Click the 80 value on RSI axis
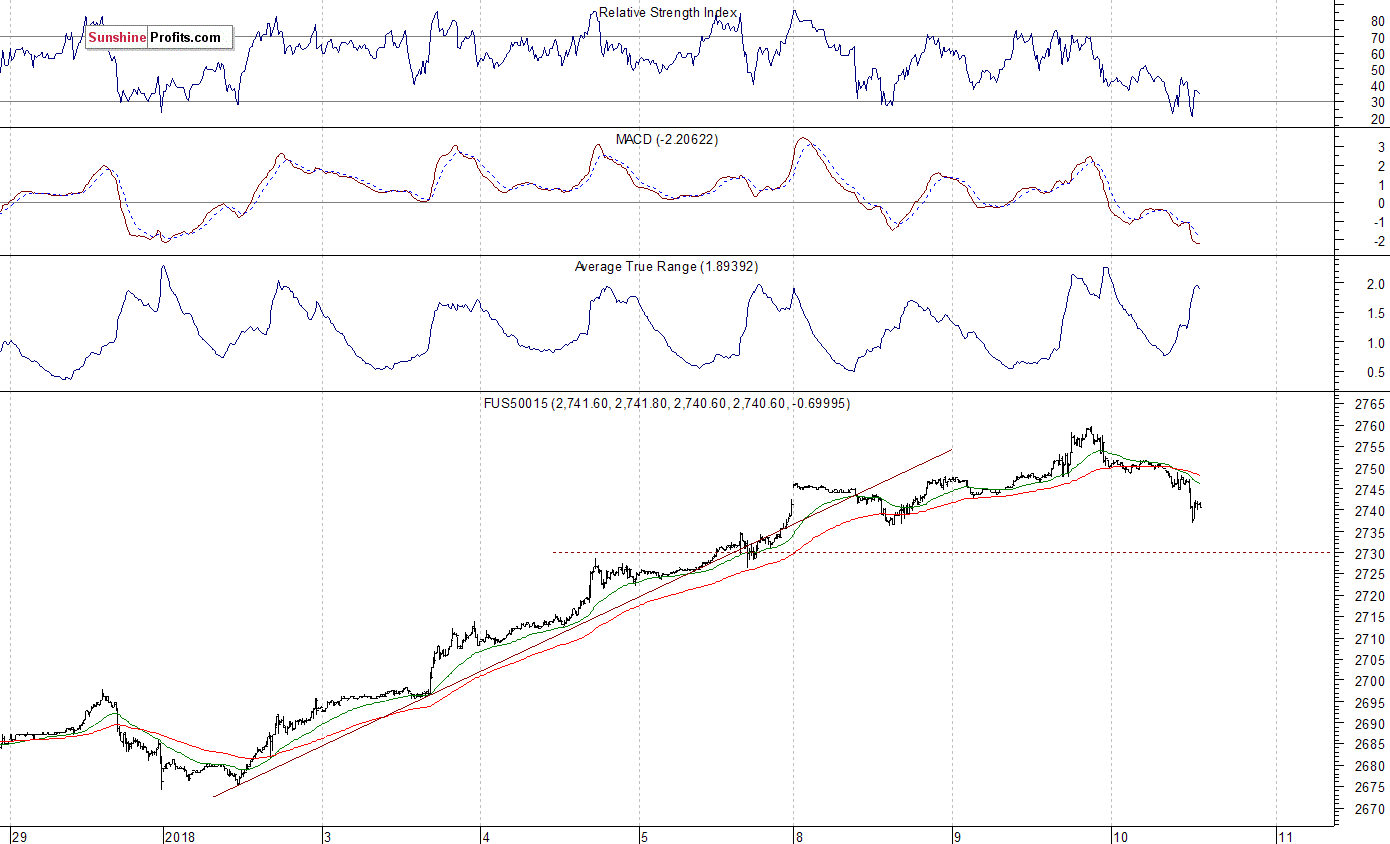The height and width of the screenshot is (844, 1390). (1377, 21)
